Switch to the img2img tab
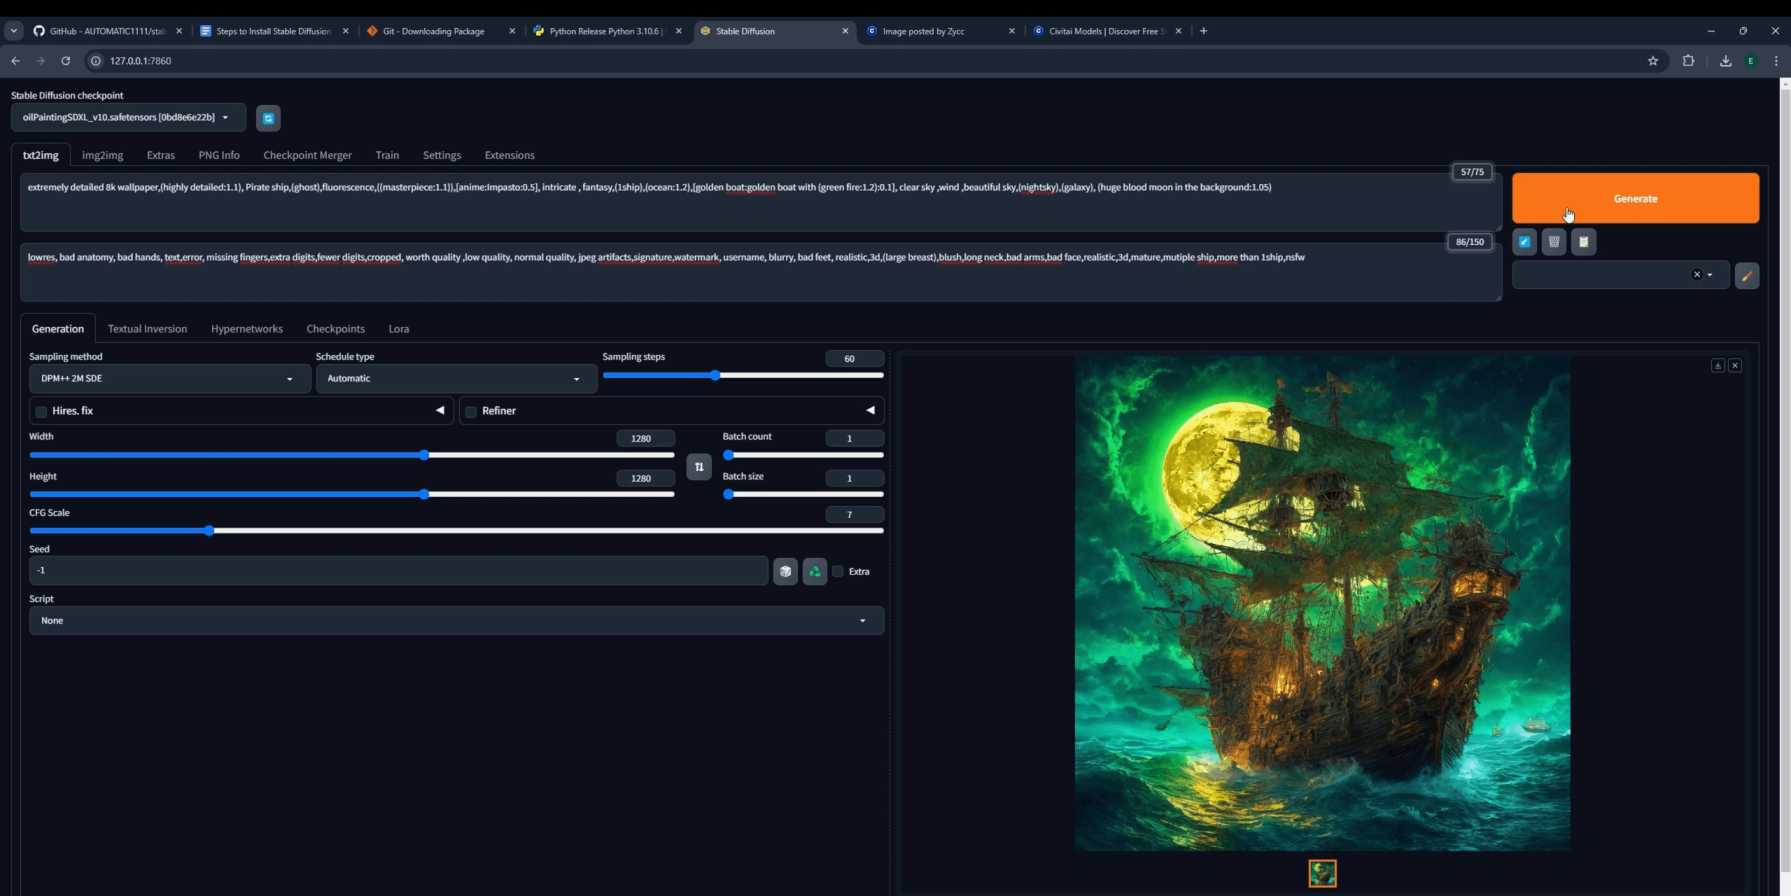 click(x=102, y=156)
